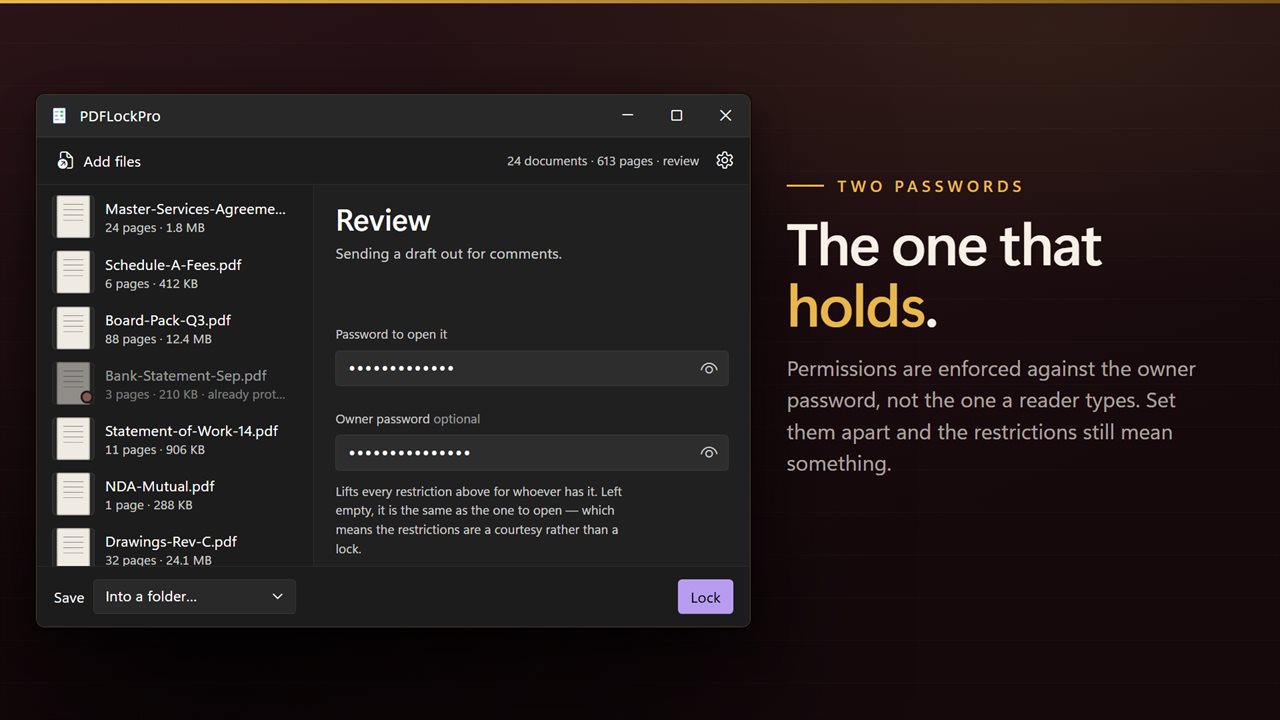Click the Lock button

pos(705,597)
